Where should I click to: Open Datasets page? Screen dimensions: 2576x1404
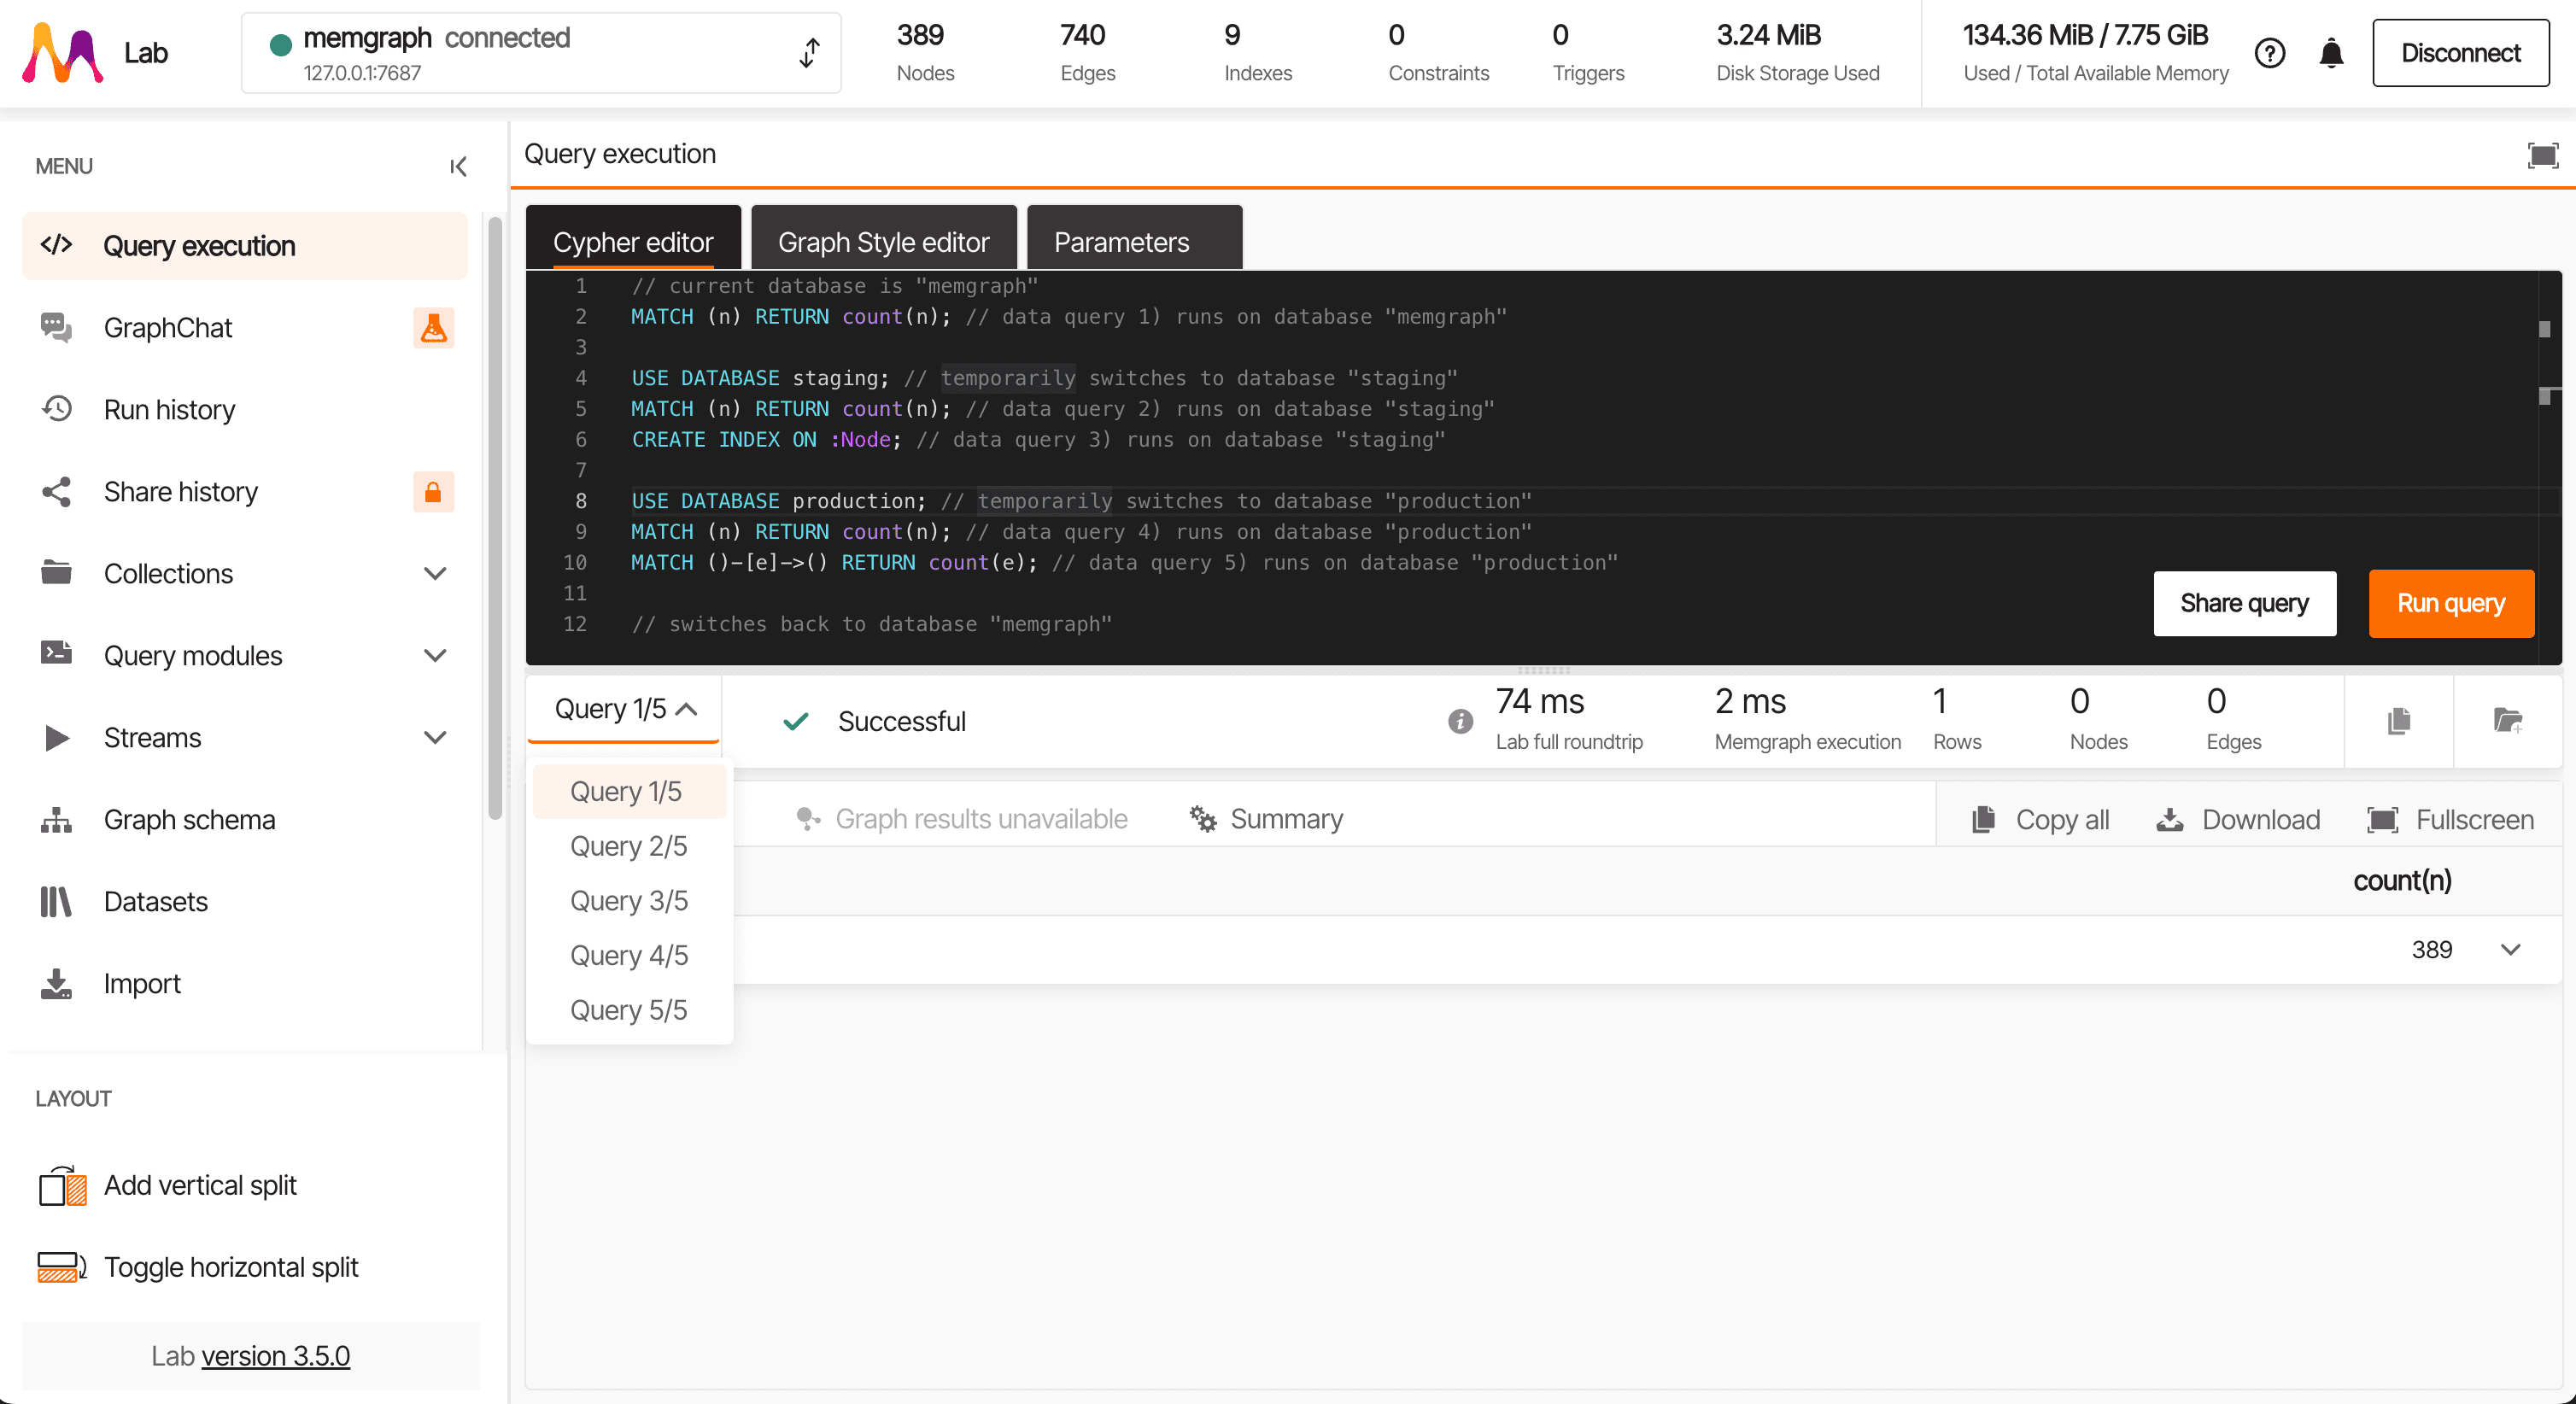pos(245,902)
